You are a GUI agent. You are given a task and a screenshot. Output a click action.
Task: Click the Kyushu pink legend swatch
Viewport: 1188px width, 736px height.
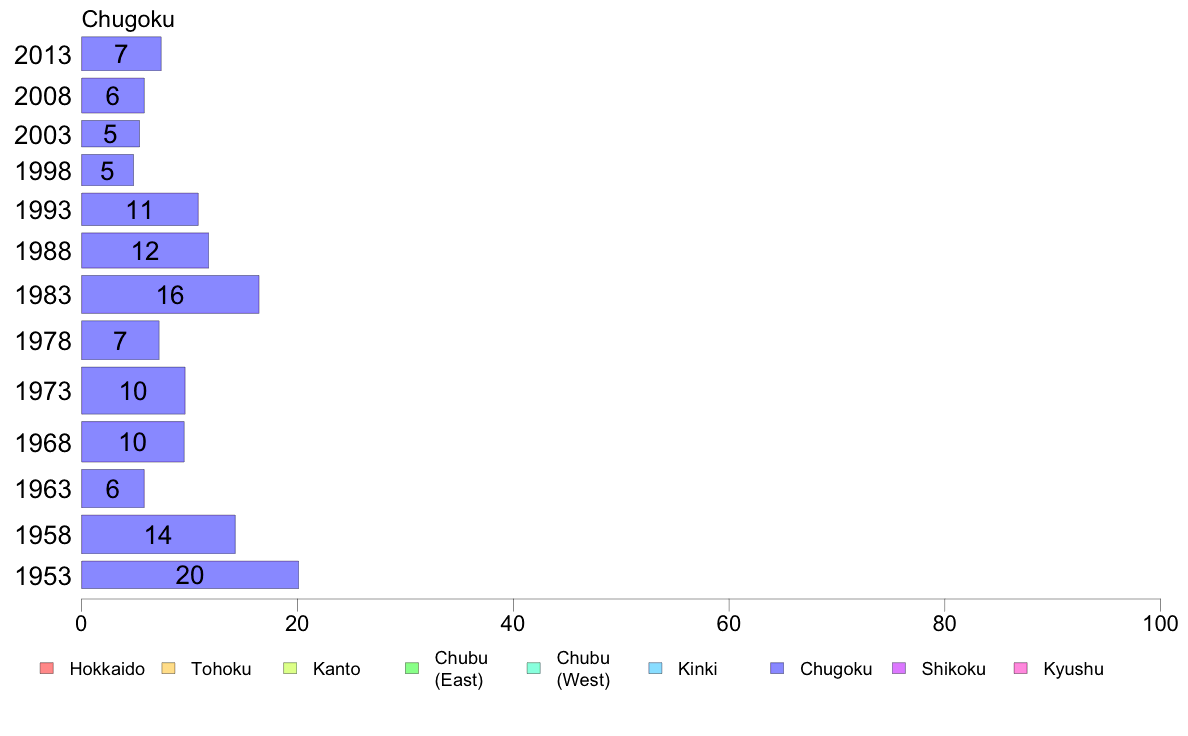(1021, 668)
